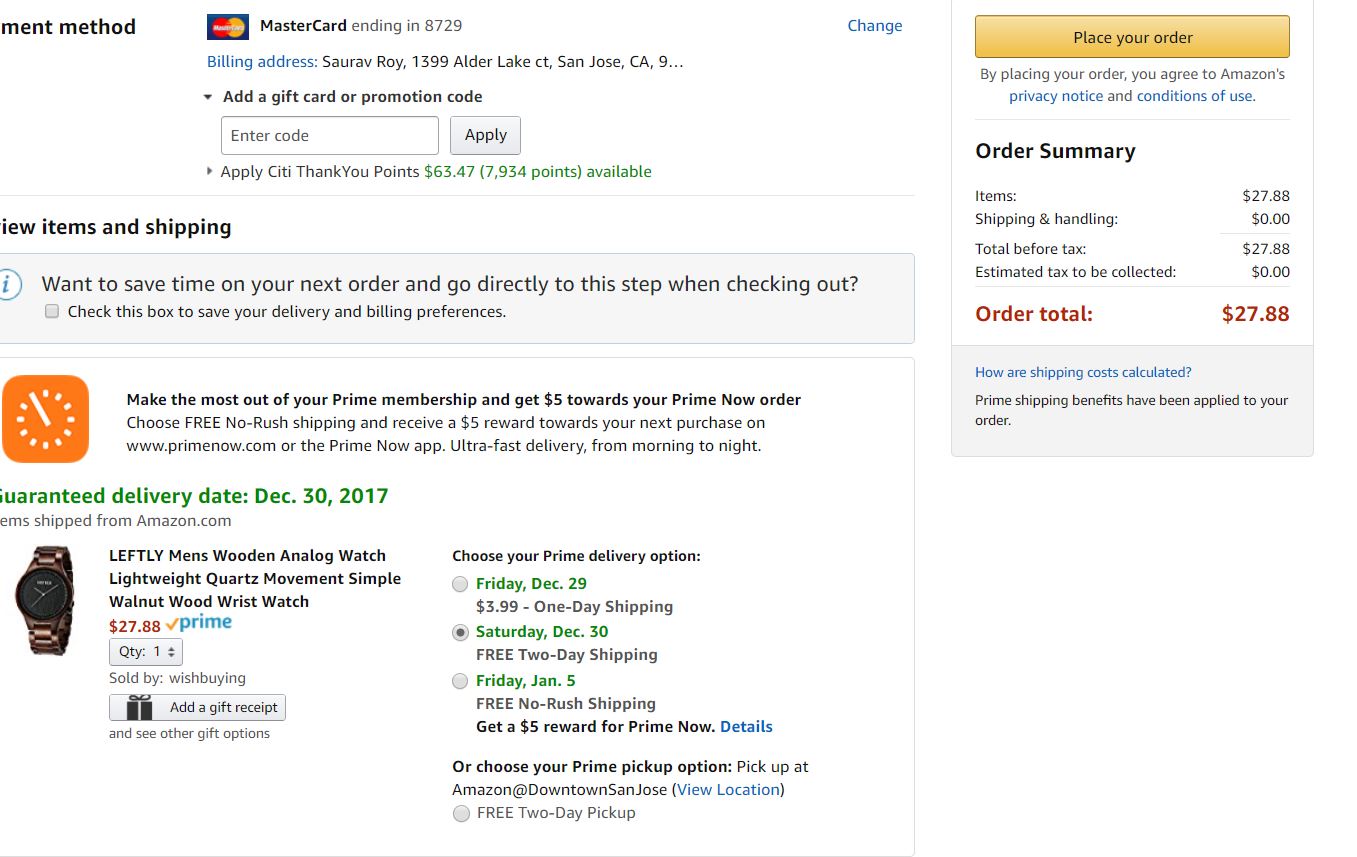Collapse the gift card or promotion code section

click(207, 96)
